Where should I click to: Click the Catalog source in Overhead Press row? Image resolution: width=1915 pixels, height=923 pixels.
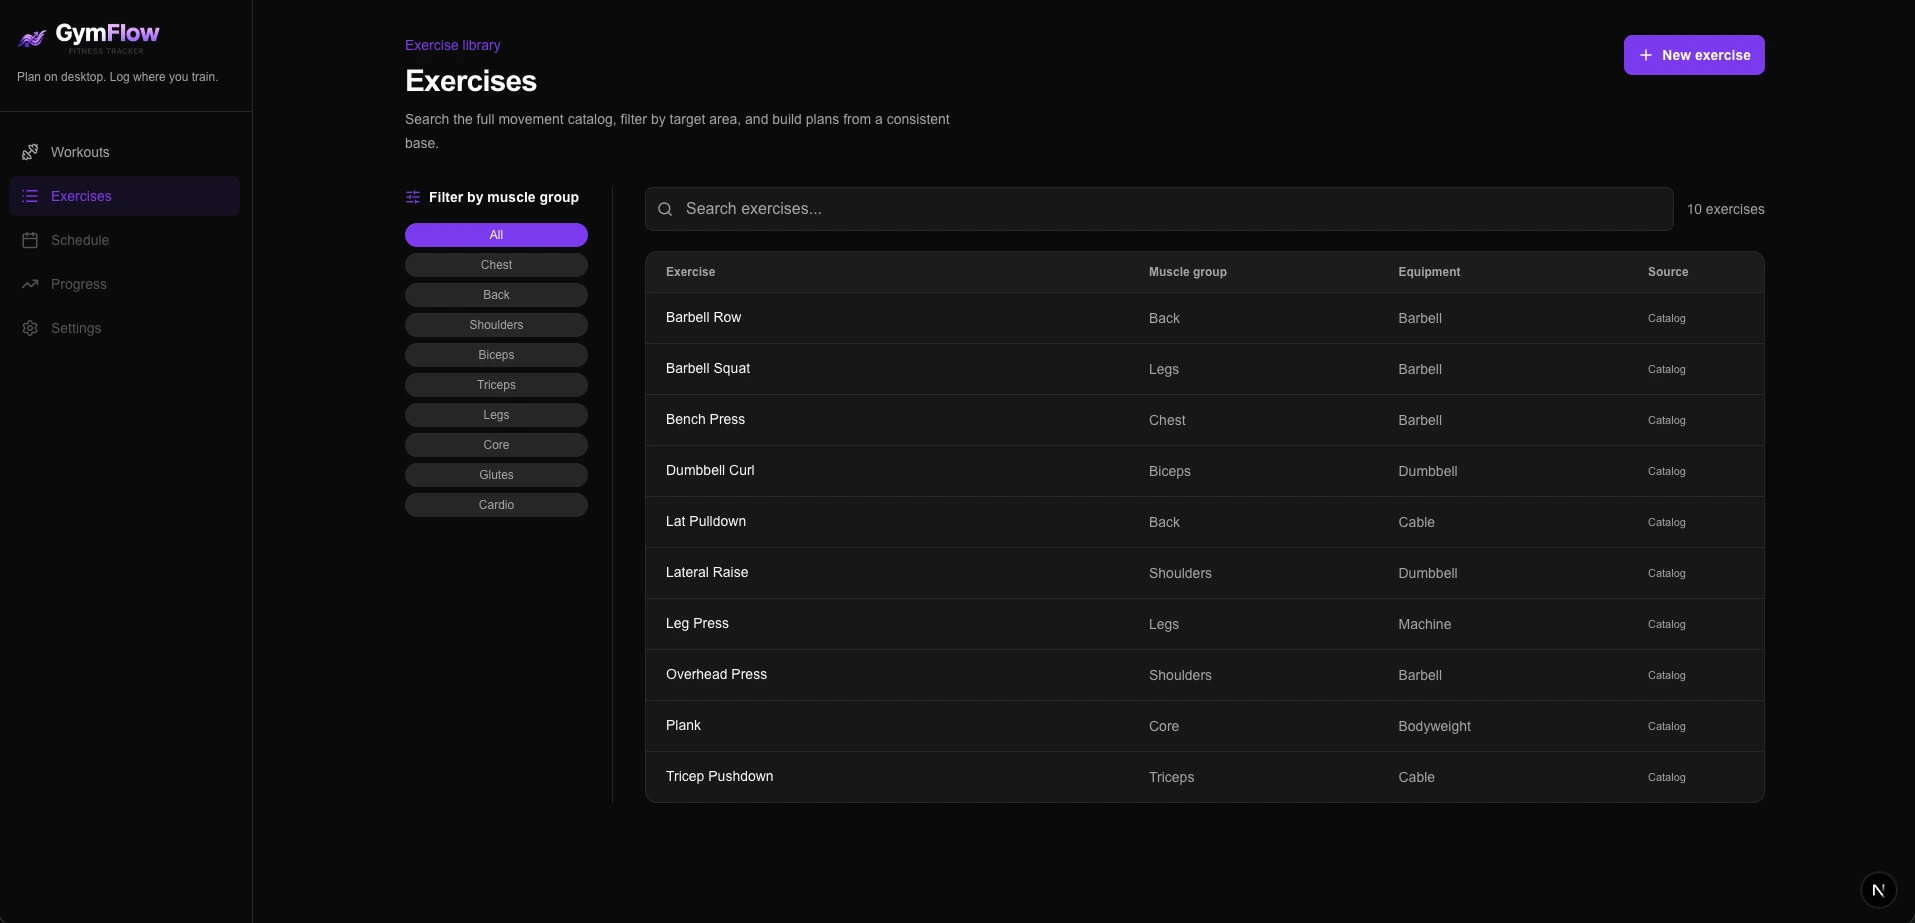tap(1666, 675)
